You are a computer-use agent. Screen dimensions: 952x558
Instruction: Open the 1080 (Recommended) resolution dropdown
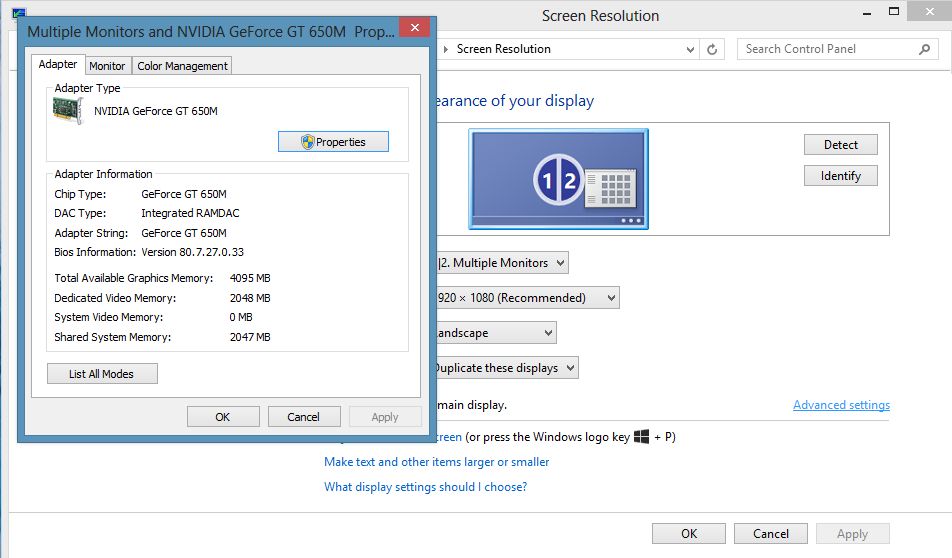click(x=528, y=298)
